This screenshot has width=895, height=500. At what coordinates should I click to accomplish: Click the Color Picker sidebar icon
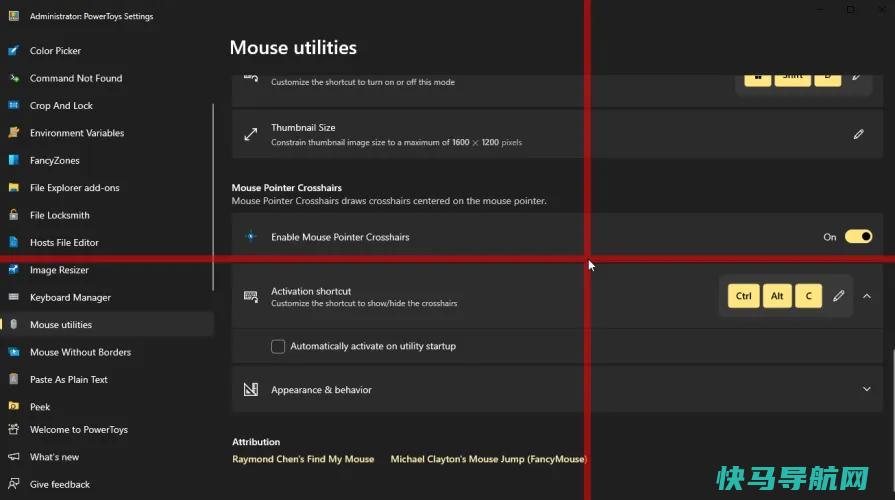[14, 51]
